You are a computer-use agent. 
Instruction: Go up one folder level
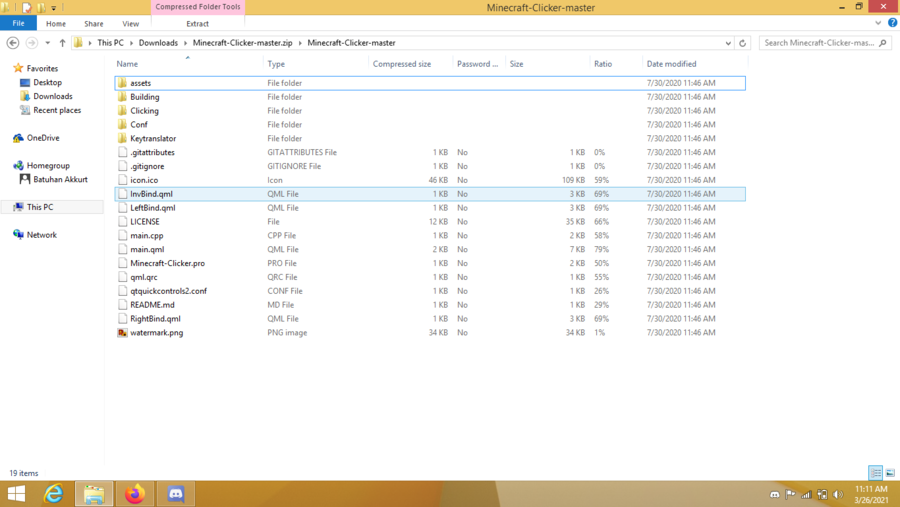(x=62, y=43)
